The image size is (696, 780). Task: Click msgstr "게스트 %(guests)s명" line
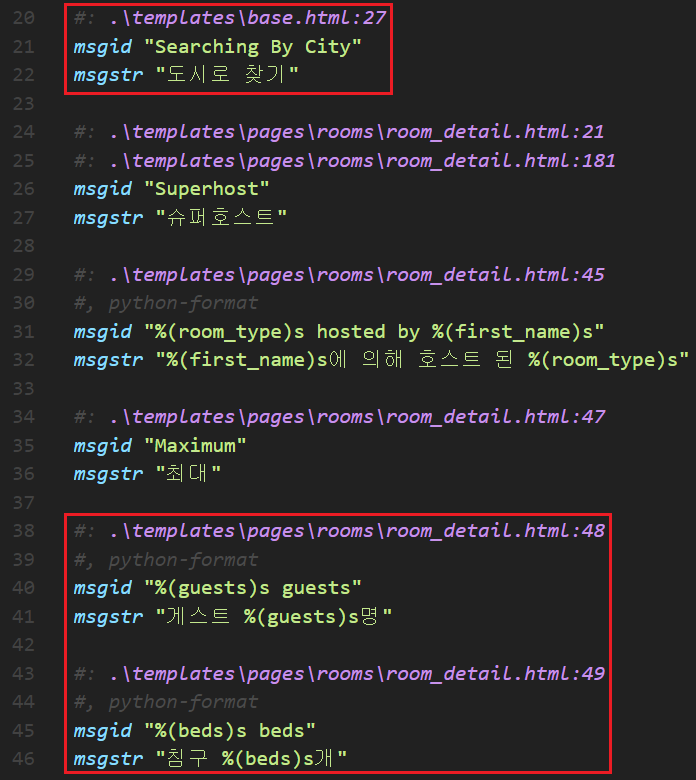(x=233, y=617)
